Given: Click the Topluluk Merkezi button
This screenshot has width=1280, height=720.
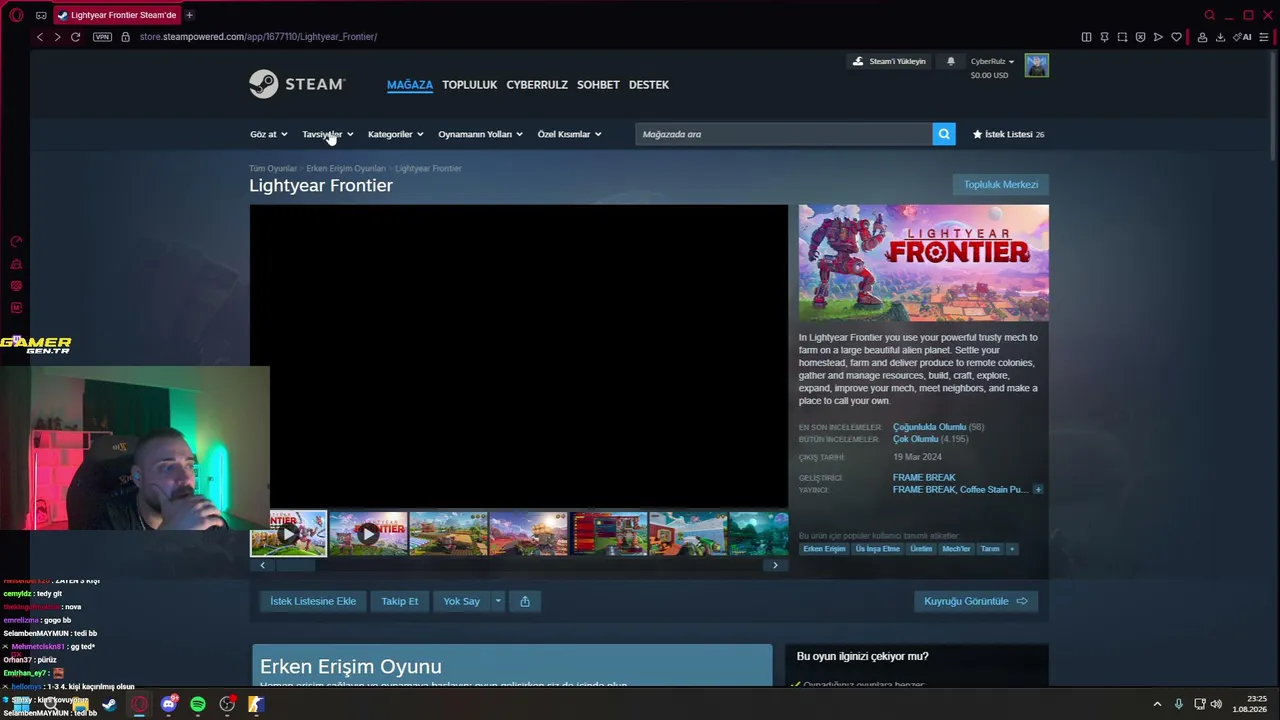Looking at the screenshot, I should 1001,185.
